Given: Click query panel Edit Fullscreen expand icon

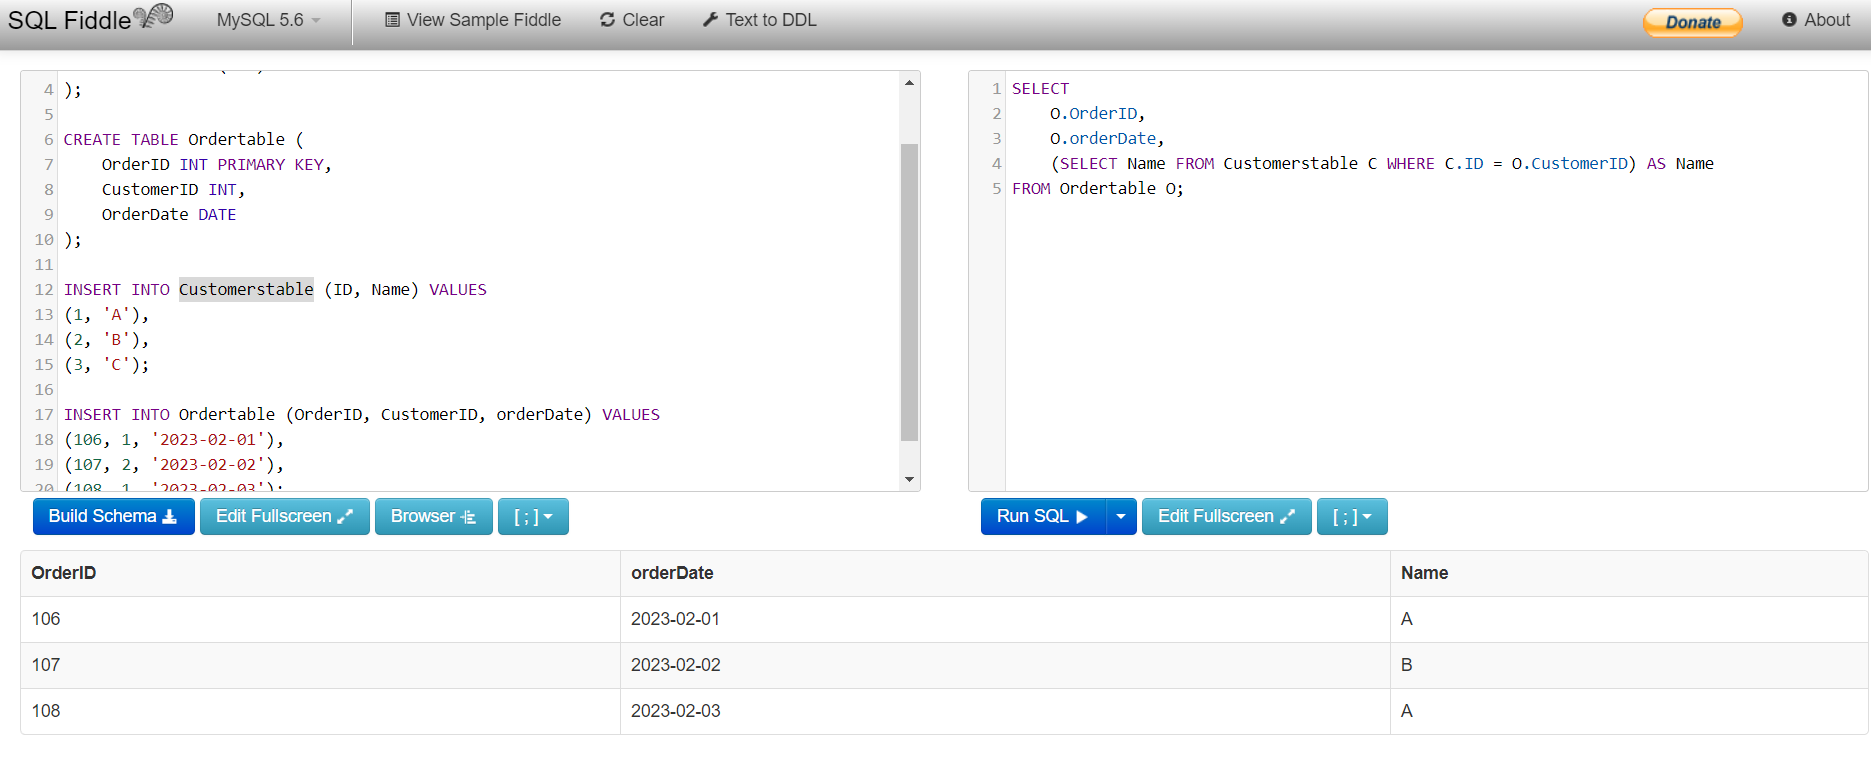Looking at the screenshot, I should tap(1288, 516).
